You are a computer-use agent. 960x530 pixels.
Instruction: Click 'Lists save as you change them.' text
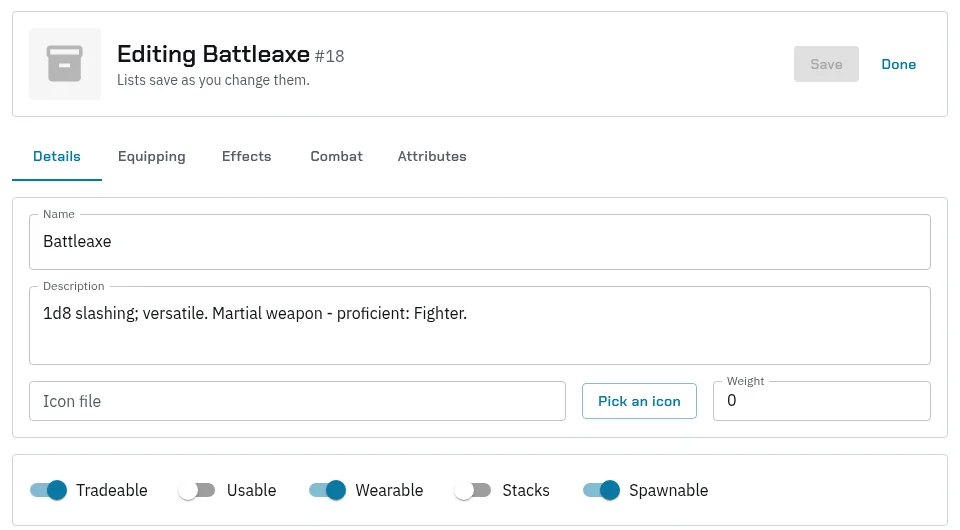click(x=213, y=80)
